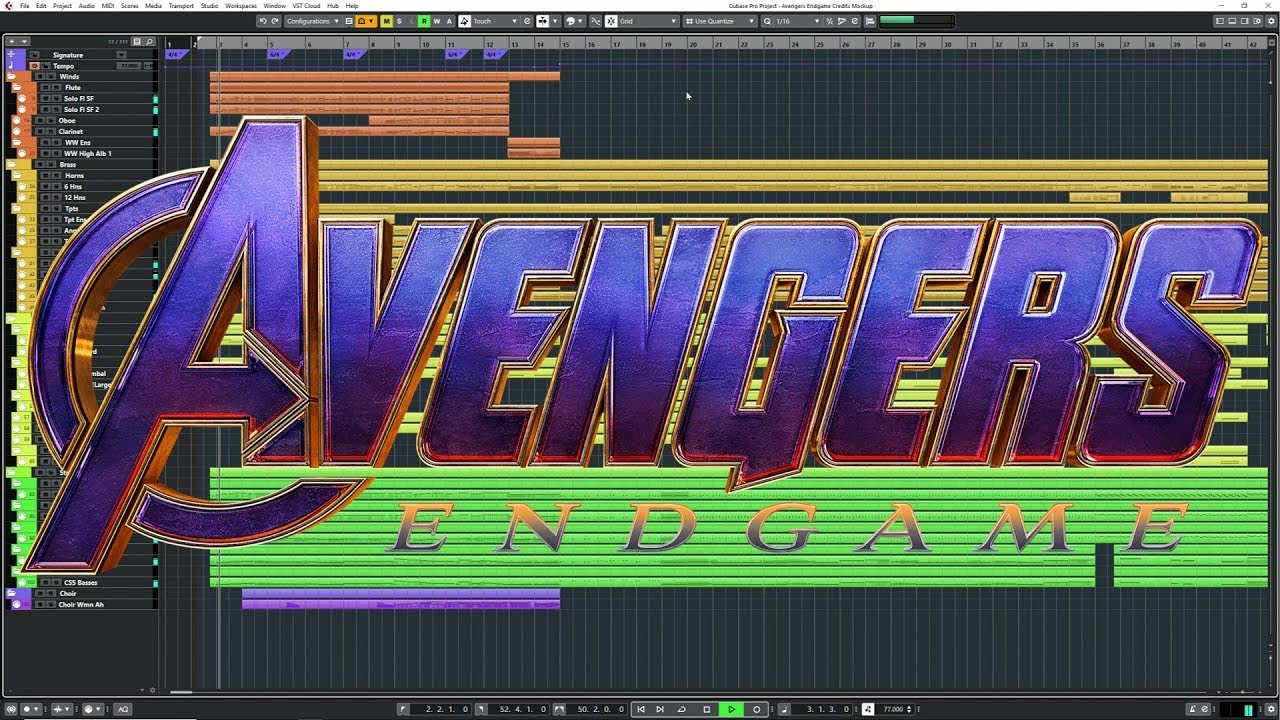Collapse the Winds folder track

[x=11, y=77]
